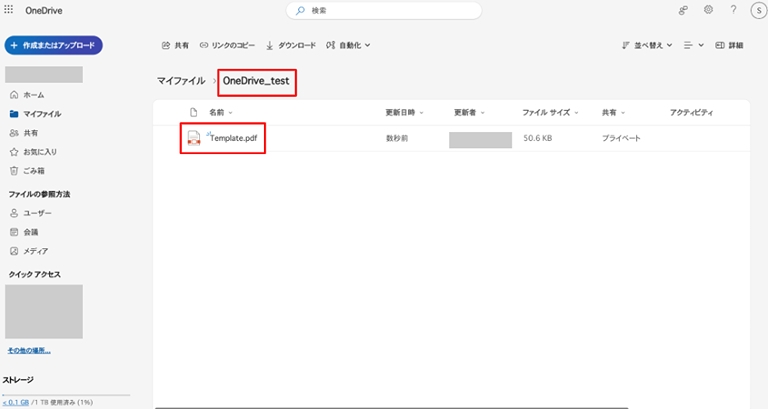768x409 pixels.
Task: Click the home icon in sidebar
Action: pyautogui.click(x=14, y=95)
